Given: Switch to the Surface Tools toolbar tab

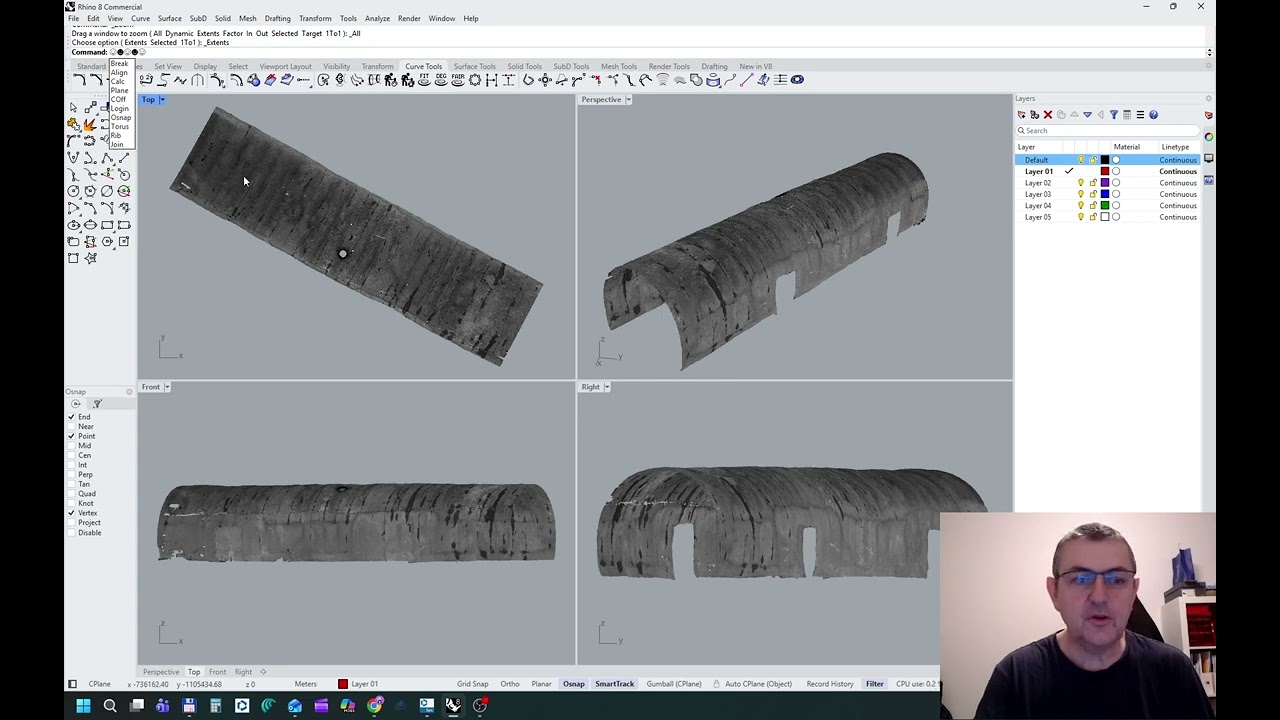Looking at the screenshot, I should coord(474,67).
